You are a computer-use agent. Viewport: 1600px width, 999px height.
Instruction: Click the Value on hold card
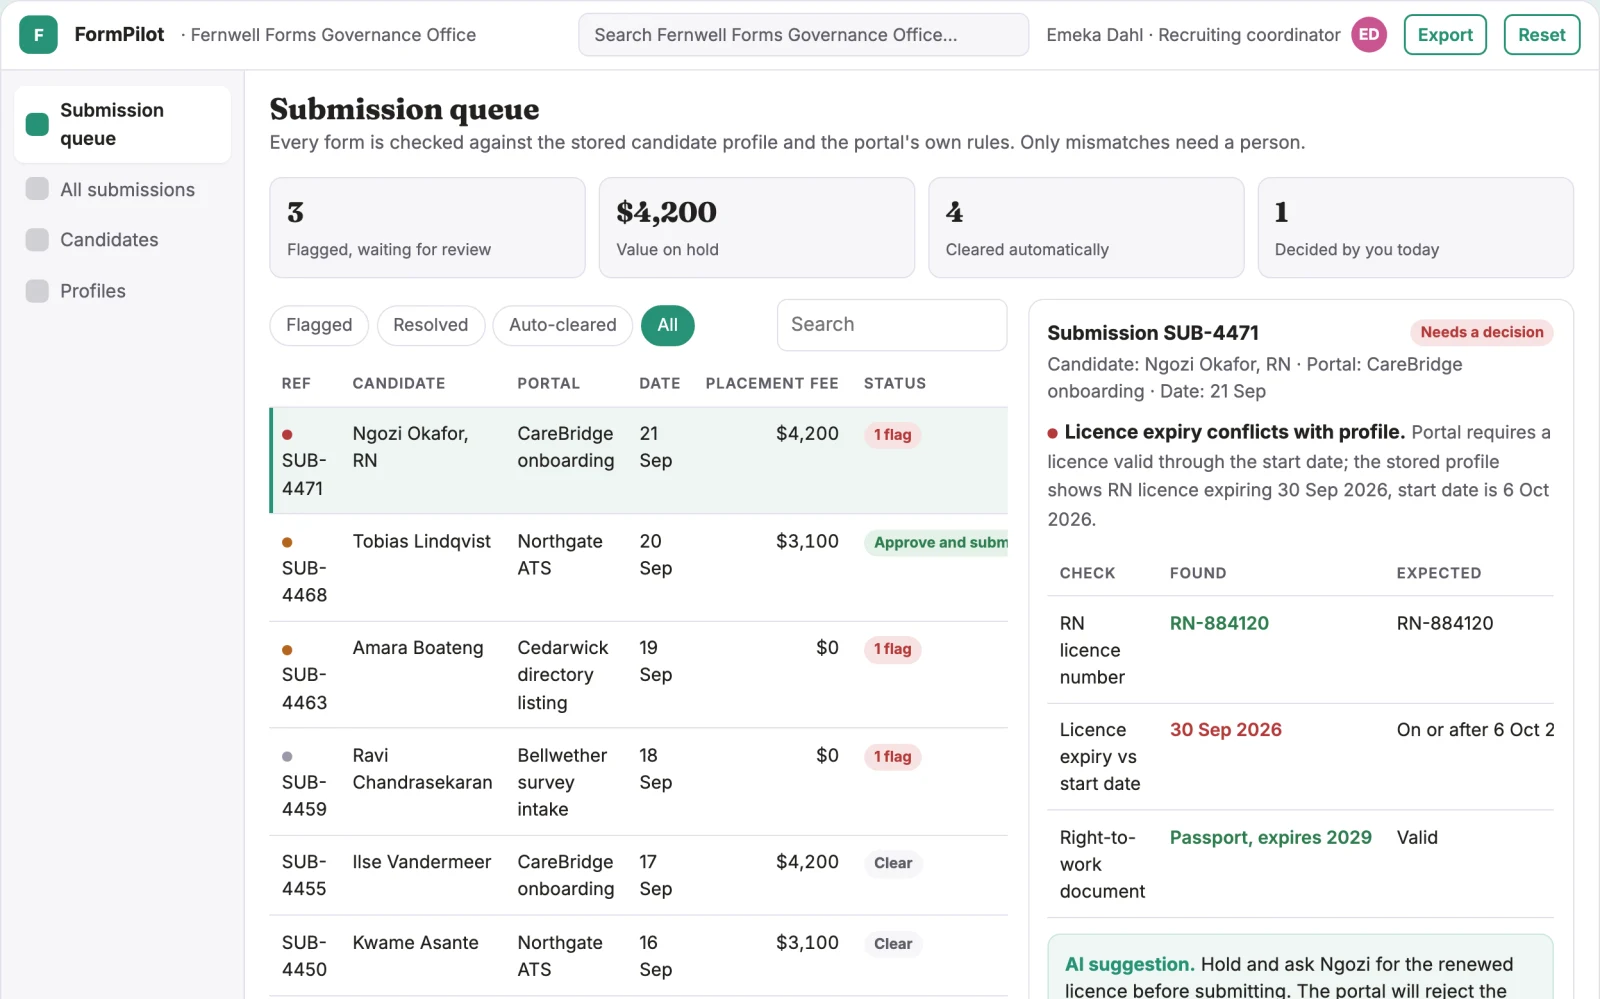(x=757, y=228)
